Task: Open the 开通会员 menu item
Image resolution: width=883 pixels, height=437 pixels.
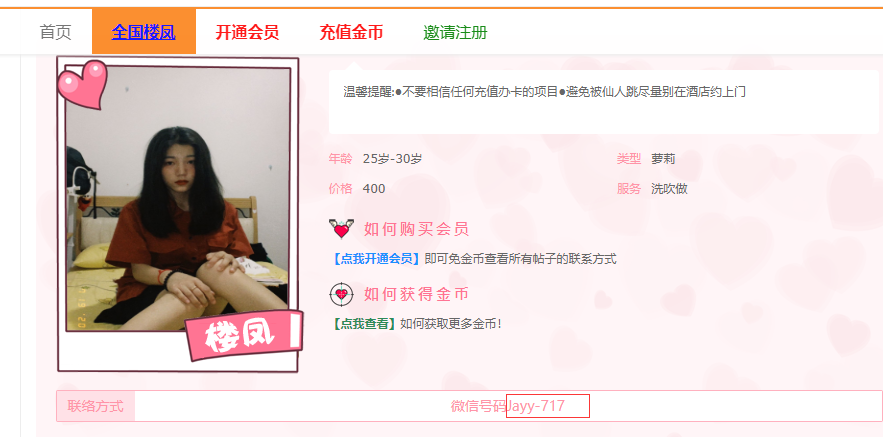Action: click(247, 32)
